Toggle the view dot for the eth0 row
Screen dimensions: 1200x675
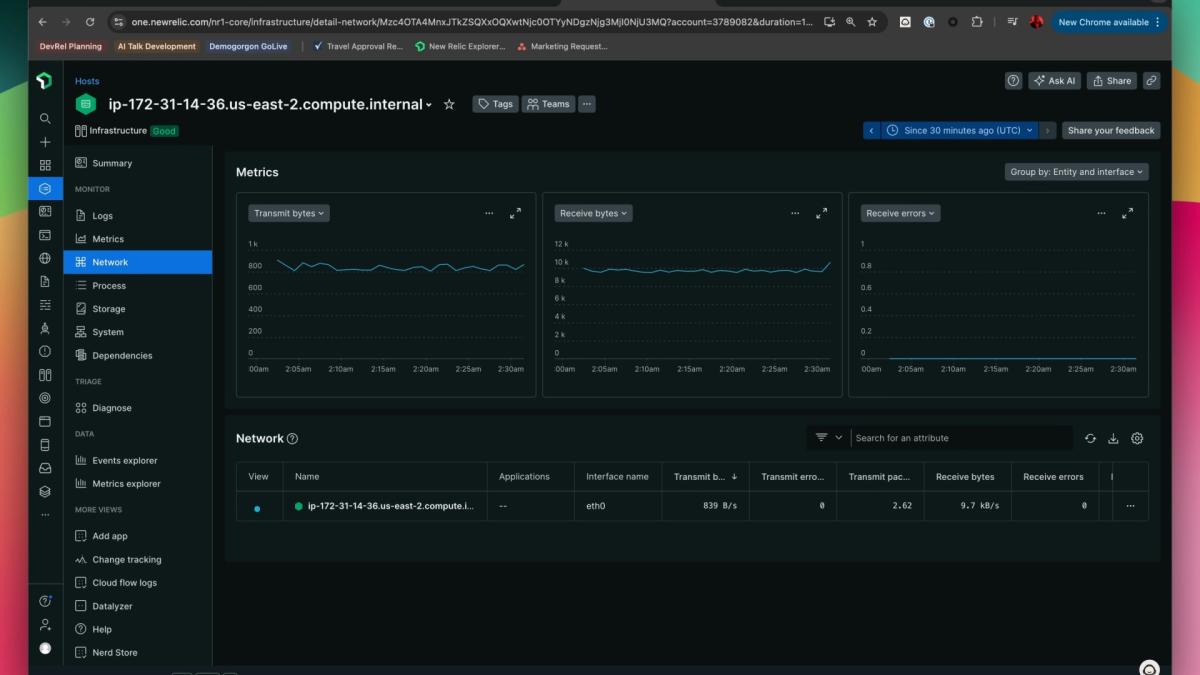tap(257, 508)
